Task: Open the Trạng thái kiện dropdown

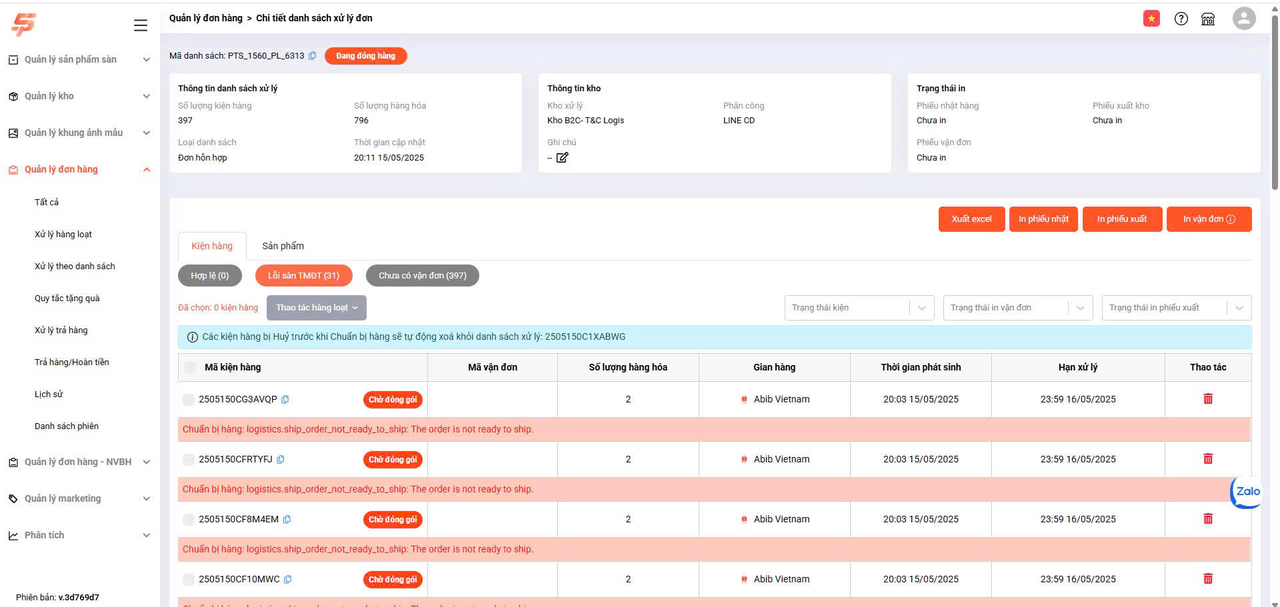Action: 858,308
